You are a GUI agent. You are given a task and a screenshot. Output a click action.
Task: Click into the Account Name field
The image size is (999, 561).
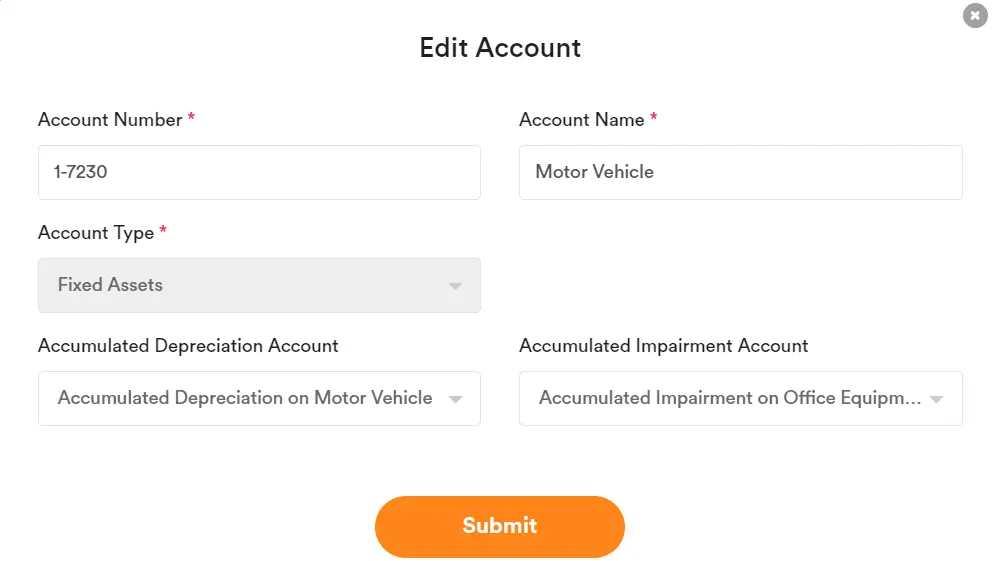[x=740, y=172]
